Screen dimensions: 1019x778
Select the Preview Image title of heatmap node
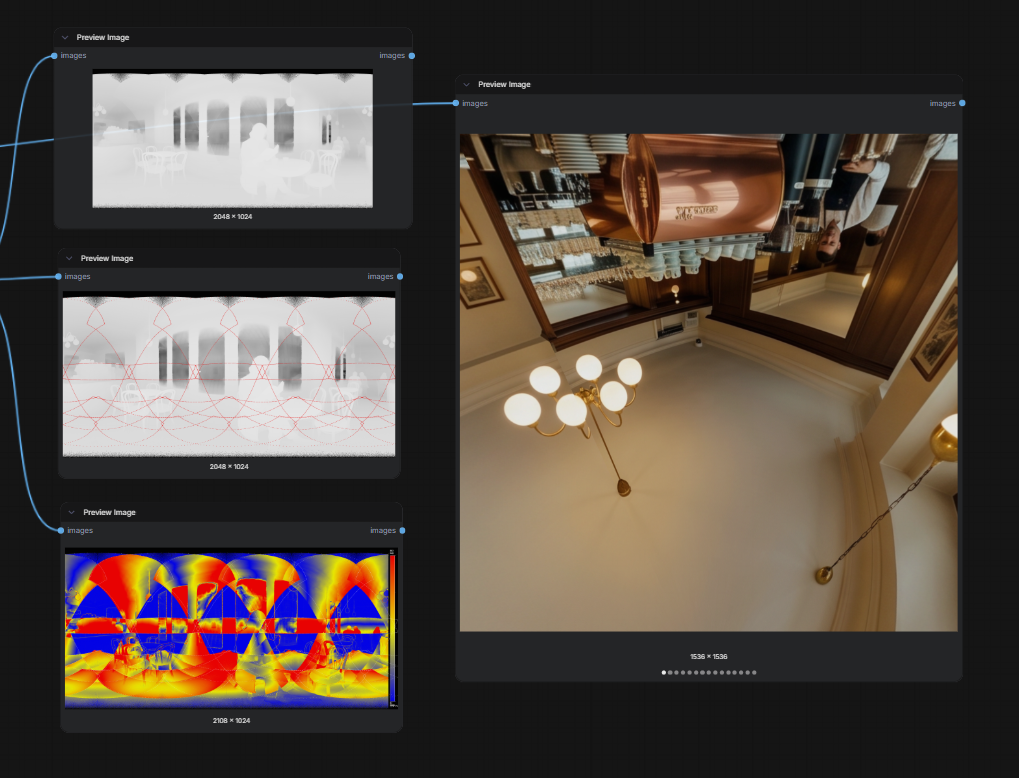click(109, 513)
